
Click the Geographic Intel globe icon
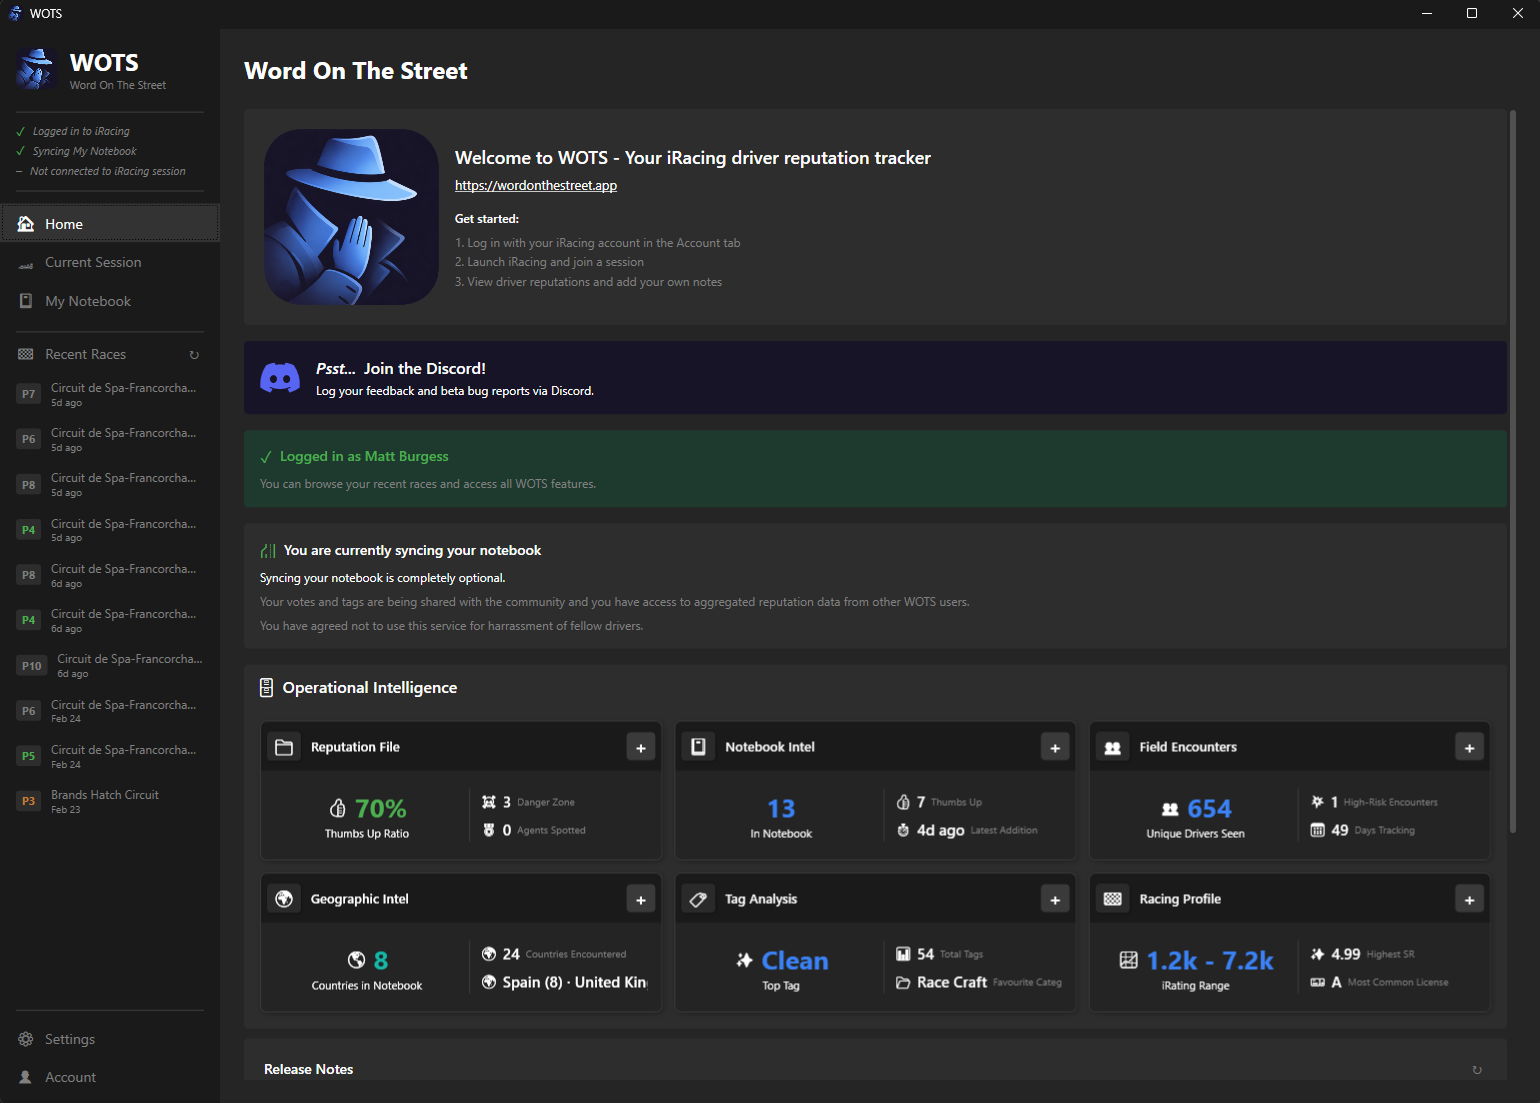(x=283, y=898)
